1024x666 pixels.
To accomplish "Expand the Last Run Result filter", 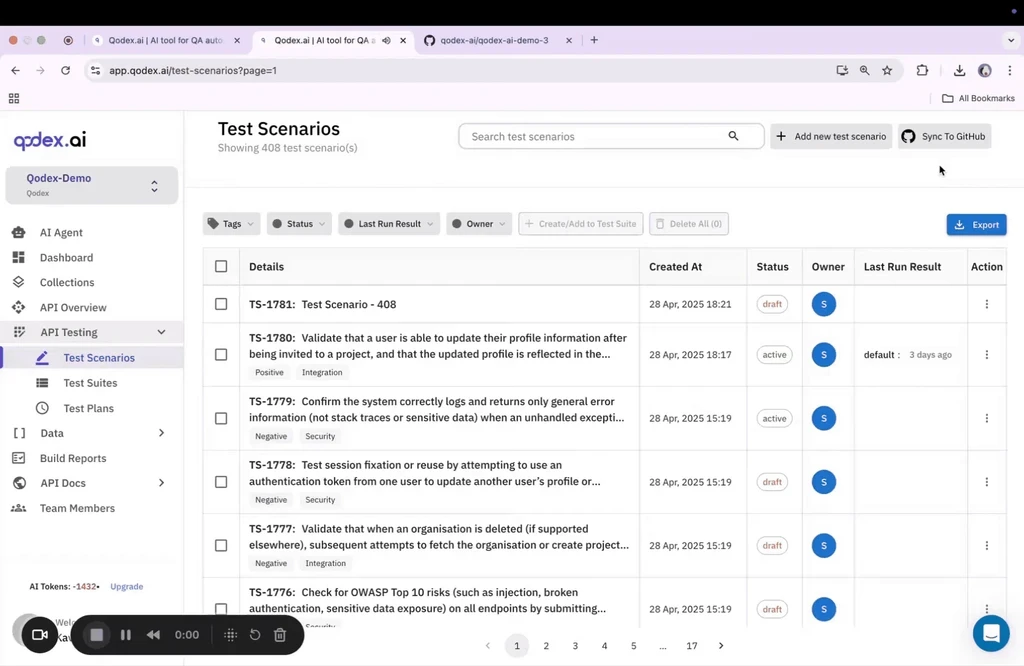I will [388, 223].
